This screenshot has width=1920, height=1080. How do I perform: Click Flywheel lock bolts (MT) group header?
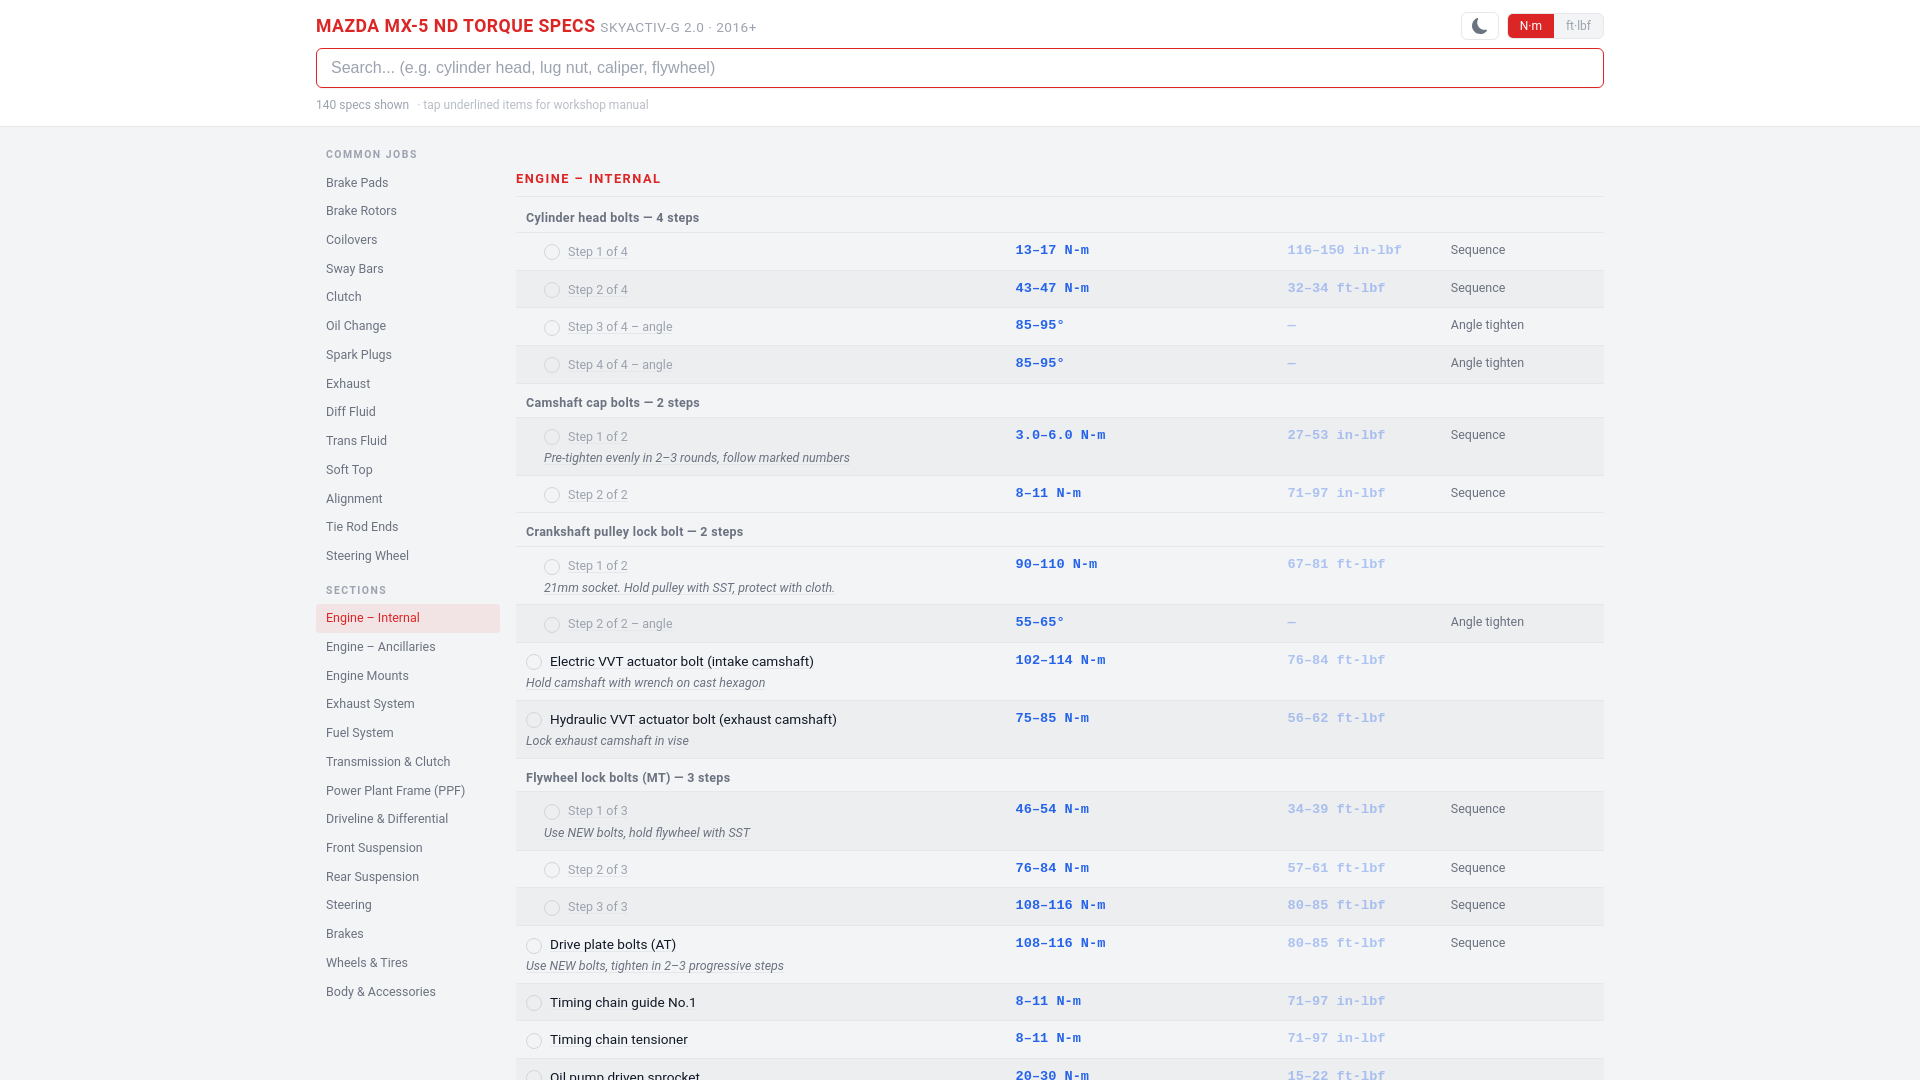pyautogui.click(x=1060, y=778)
